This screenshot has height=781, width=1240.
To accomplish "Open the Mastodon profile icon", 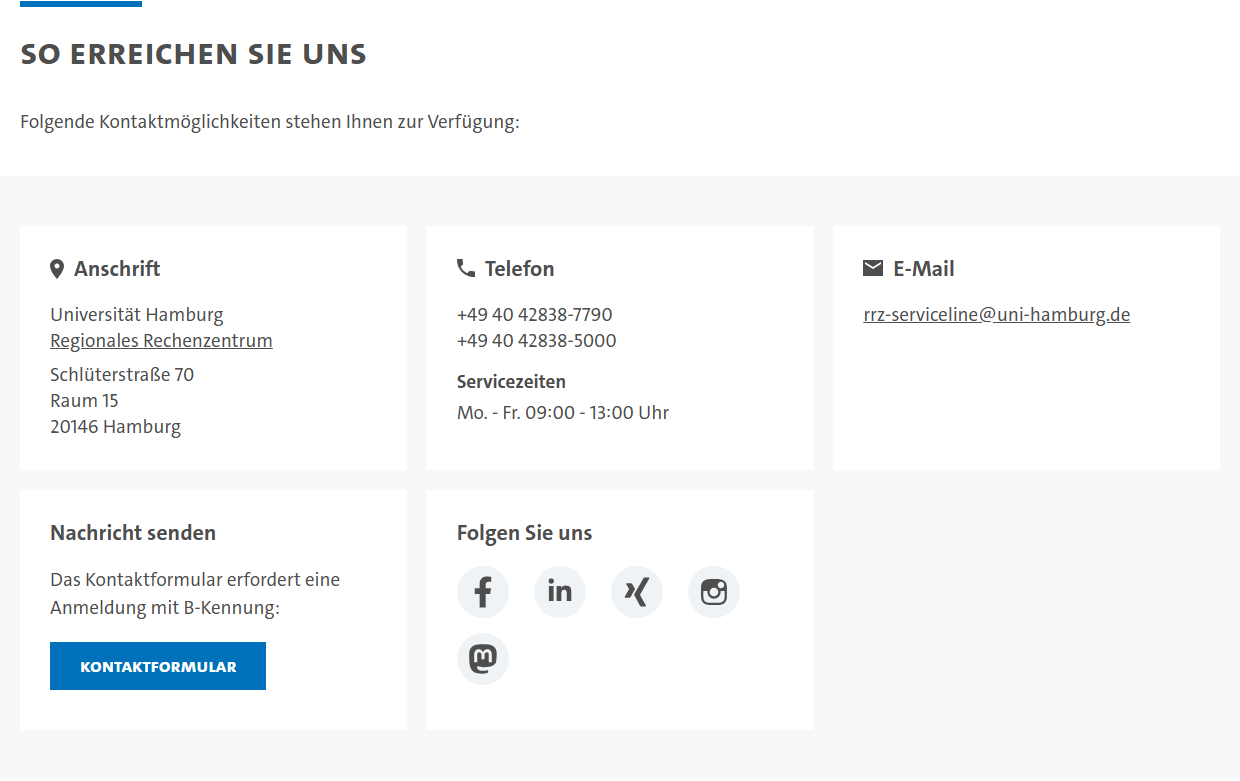I will [x=483, y=659].
